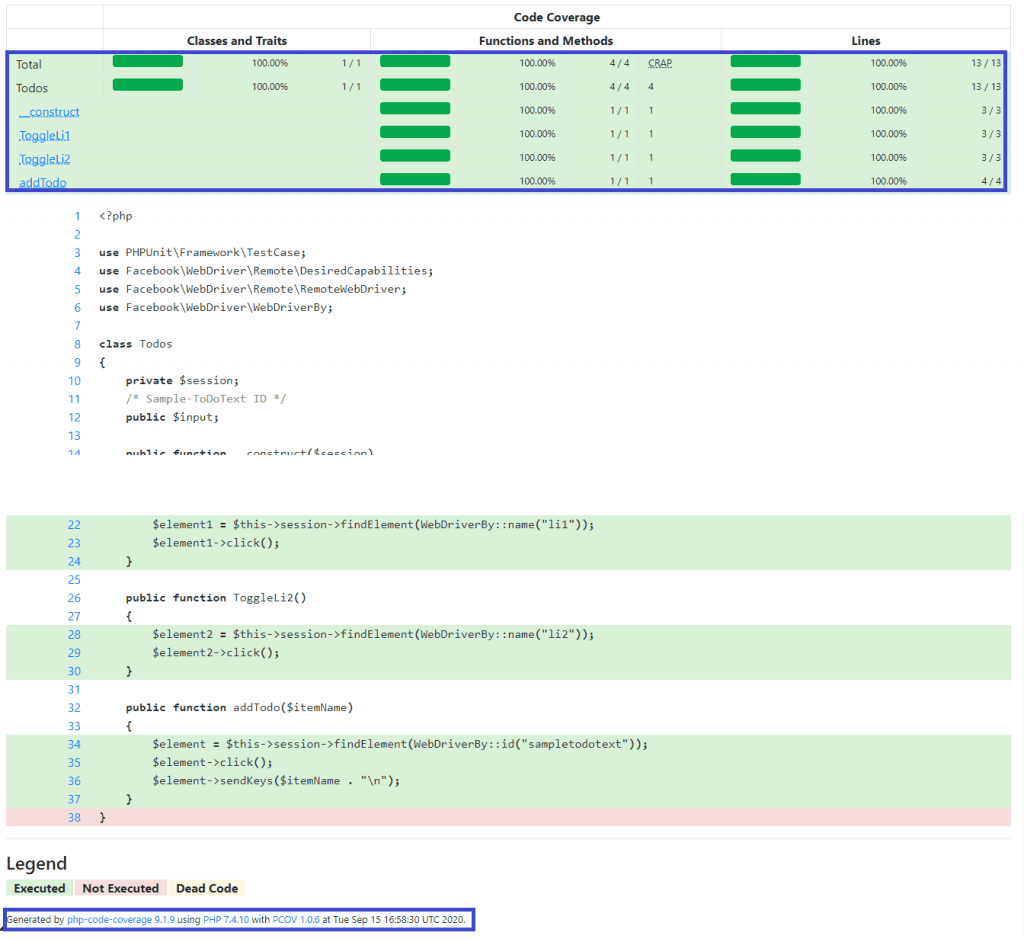Go to the addTodo method link

coord(43,182)
